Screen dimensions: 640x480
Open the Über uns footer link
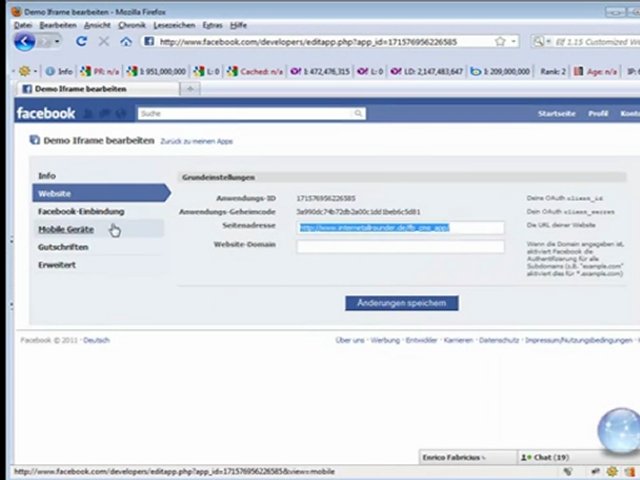(x=350, y=340)
